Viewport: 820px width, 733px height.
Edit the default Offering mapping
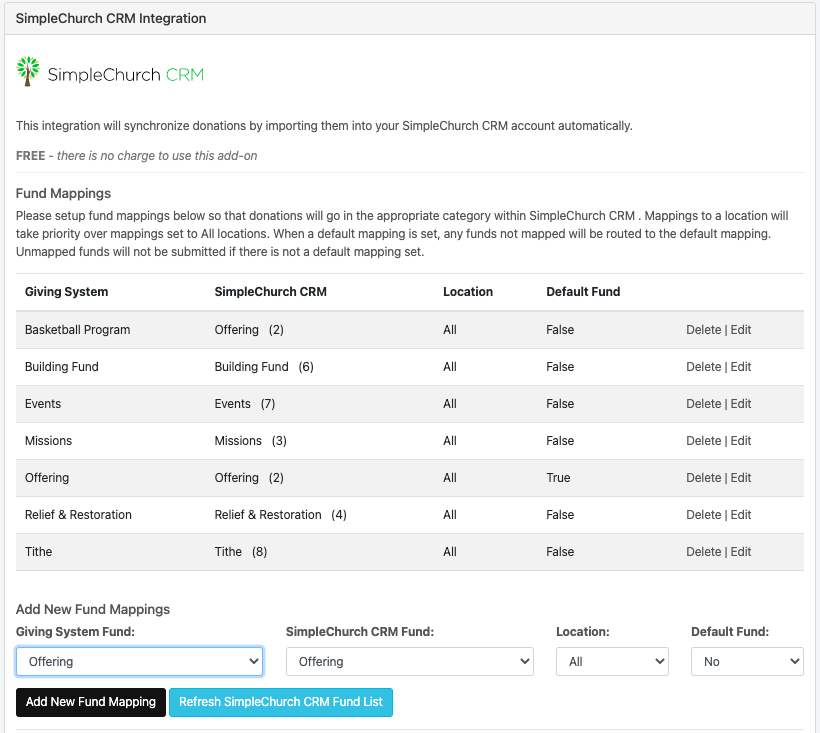pos(741,478)
